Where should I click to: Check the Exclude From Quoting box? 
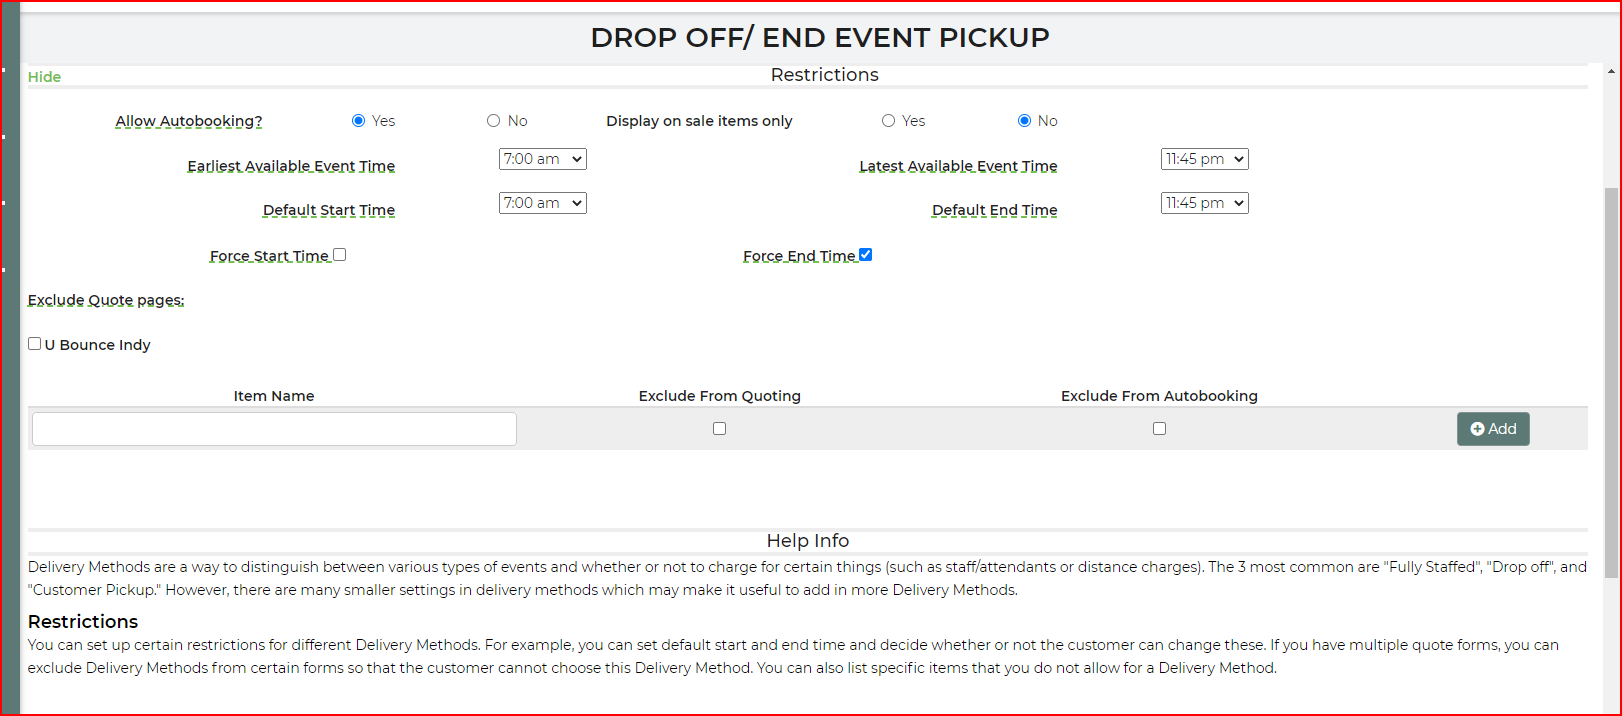coord(719,429)
